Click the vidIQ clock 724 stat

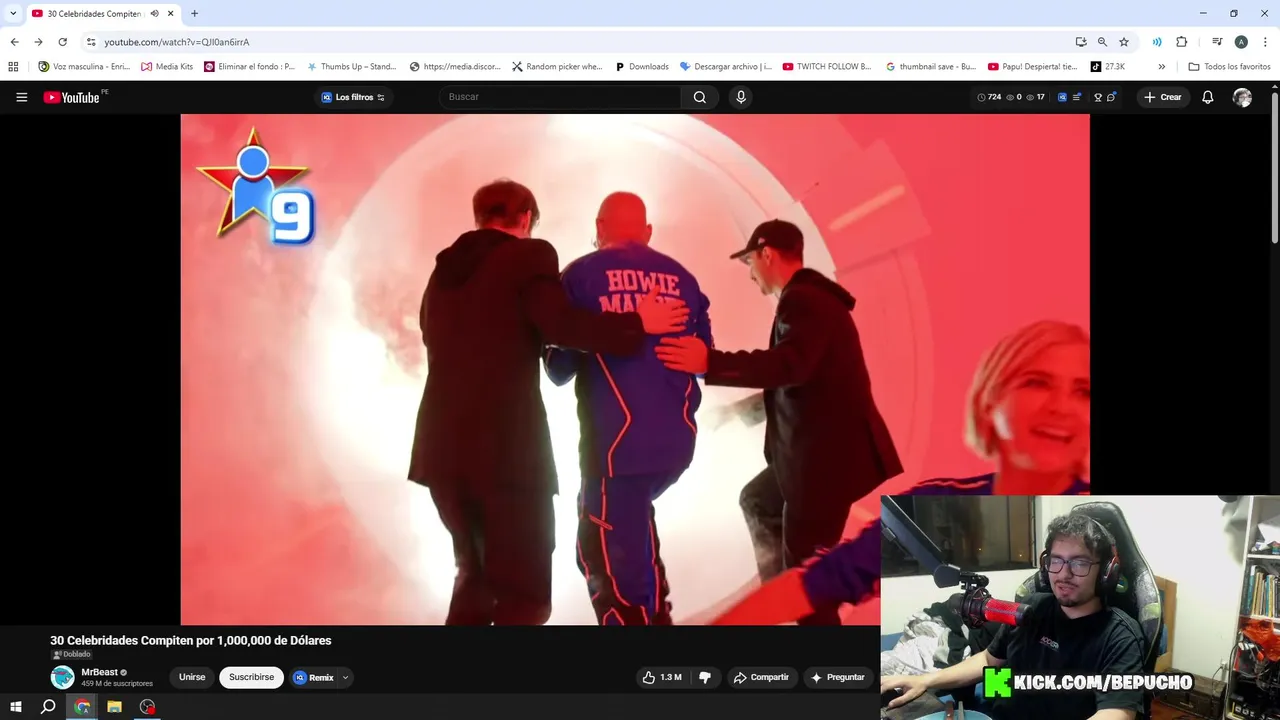click(989, 97)
